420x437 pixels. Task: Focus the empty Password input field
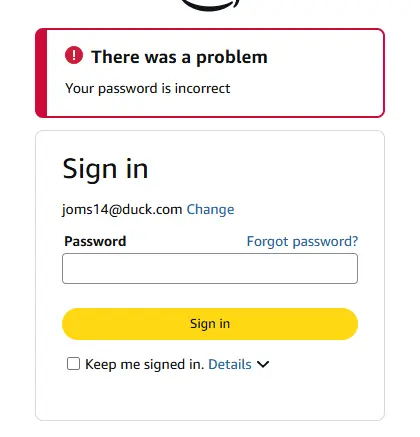(x=210, y=268)
